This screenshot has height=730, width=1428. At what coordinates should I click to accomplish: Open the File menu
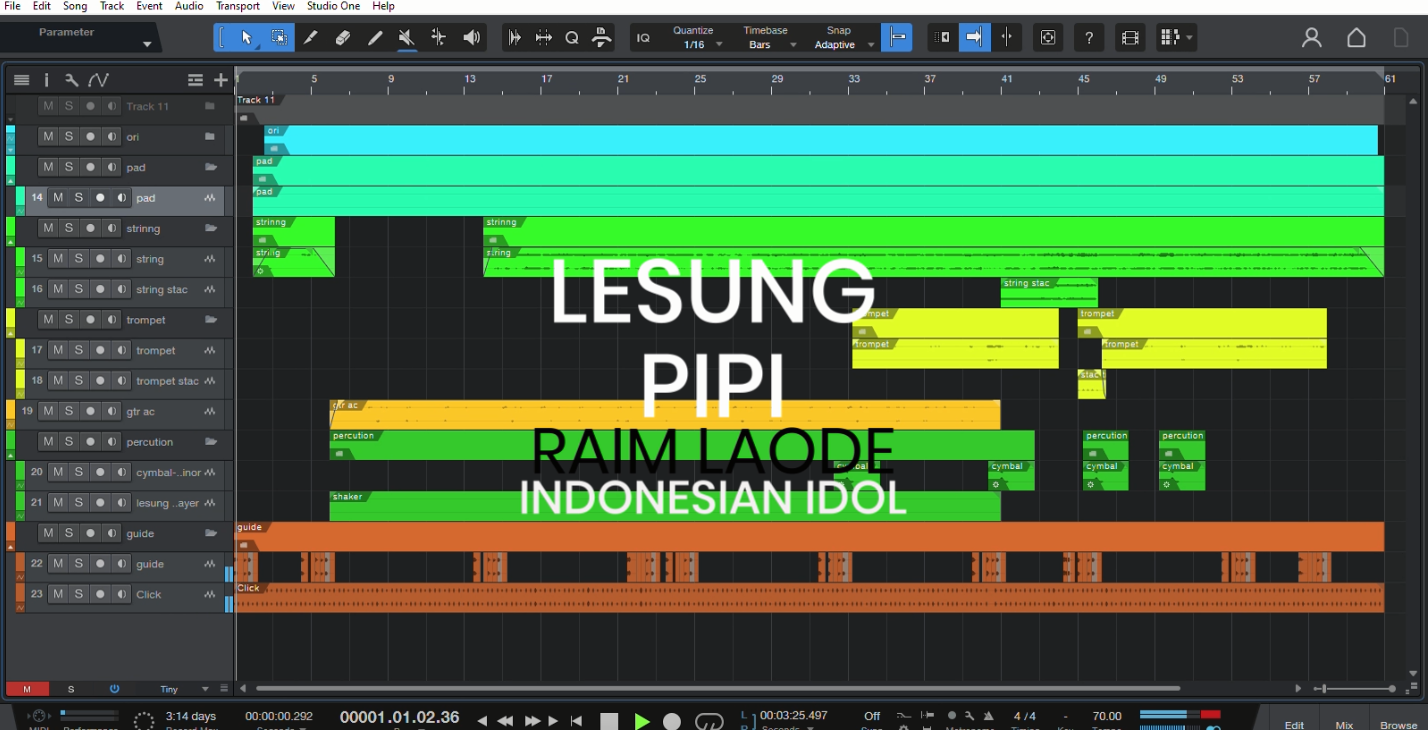pos(12,6)
